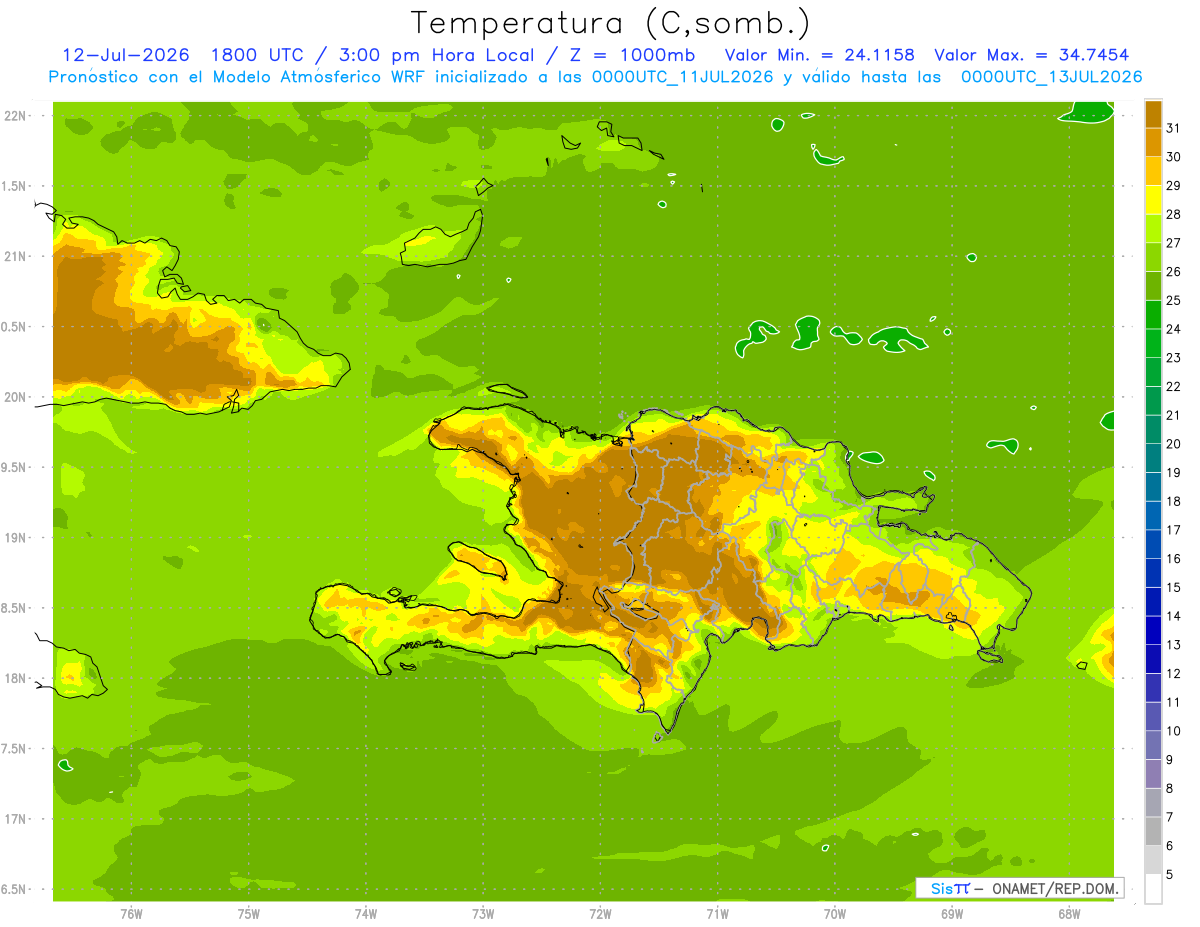Click the "Valor Max. = 34.7454" readout
Image resolution: width=1200 pixels, height=927 pixels.
coord(1031,54)
